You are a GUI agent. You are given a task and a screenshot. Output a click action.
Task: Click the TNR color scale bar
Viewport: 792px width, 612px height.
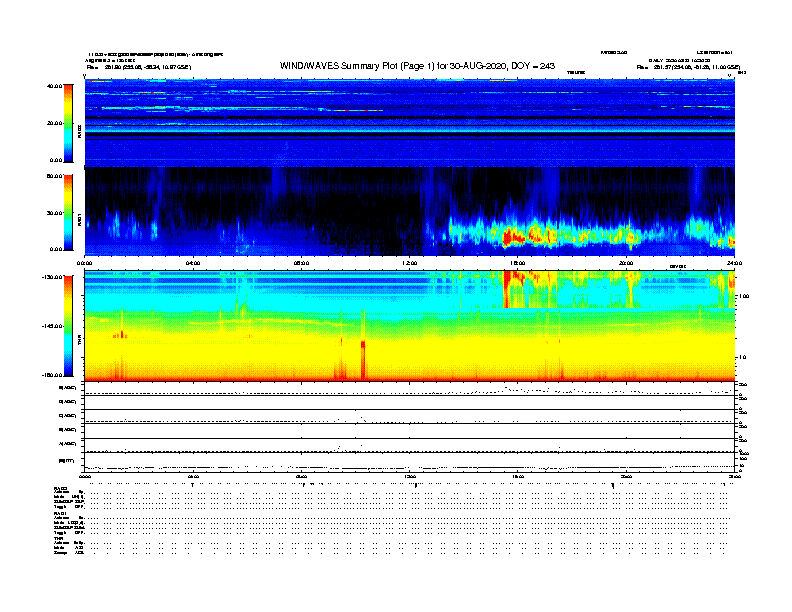pyautogui.click(x=68, y=326)
